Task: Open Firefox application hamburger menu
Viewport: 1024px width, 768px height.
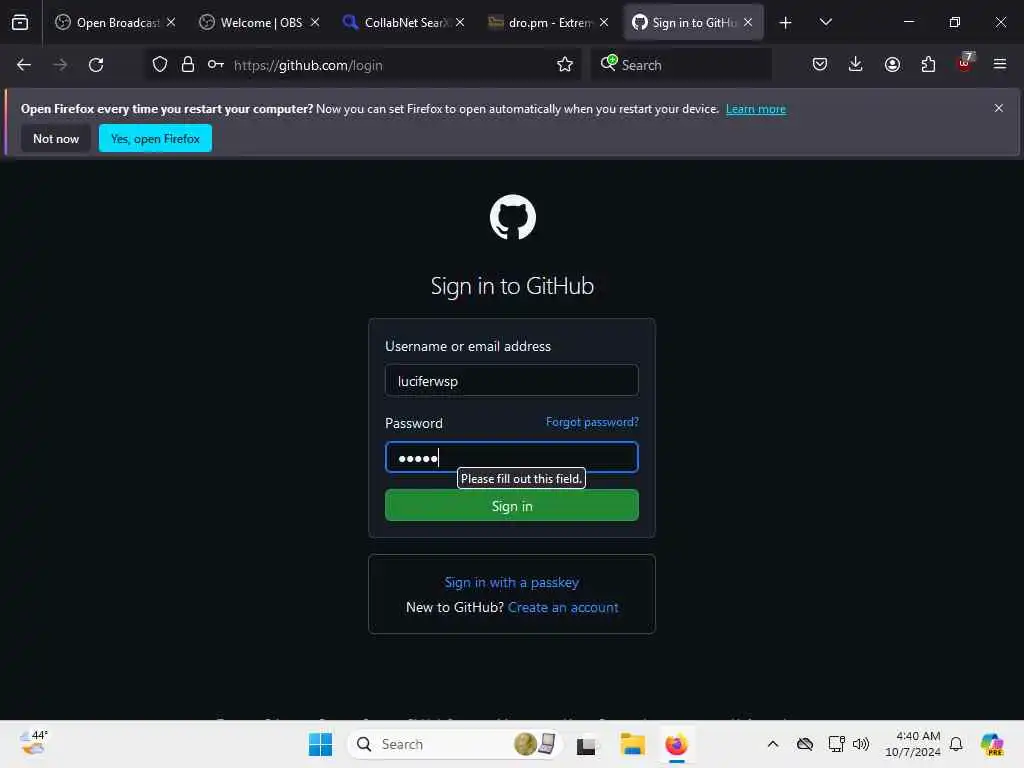Action: 1000,64
